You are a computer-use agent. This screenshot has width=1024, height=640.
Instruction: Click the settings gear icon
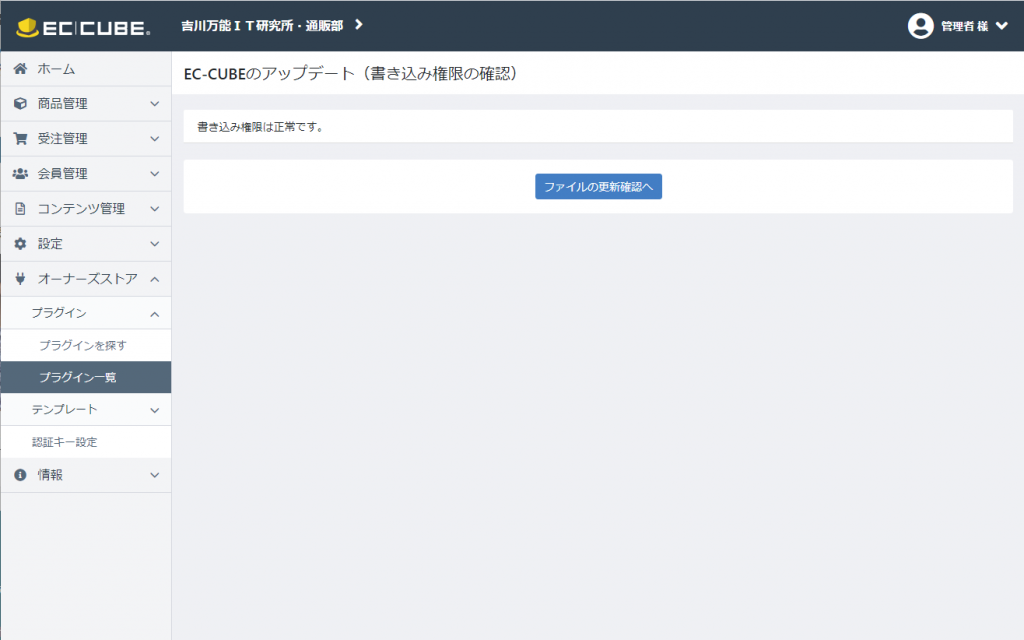coord(20,244)
